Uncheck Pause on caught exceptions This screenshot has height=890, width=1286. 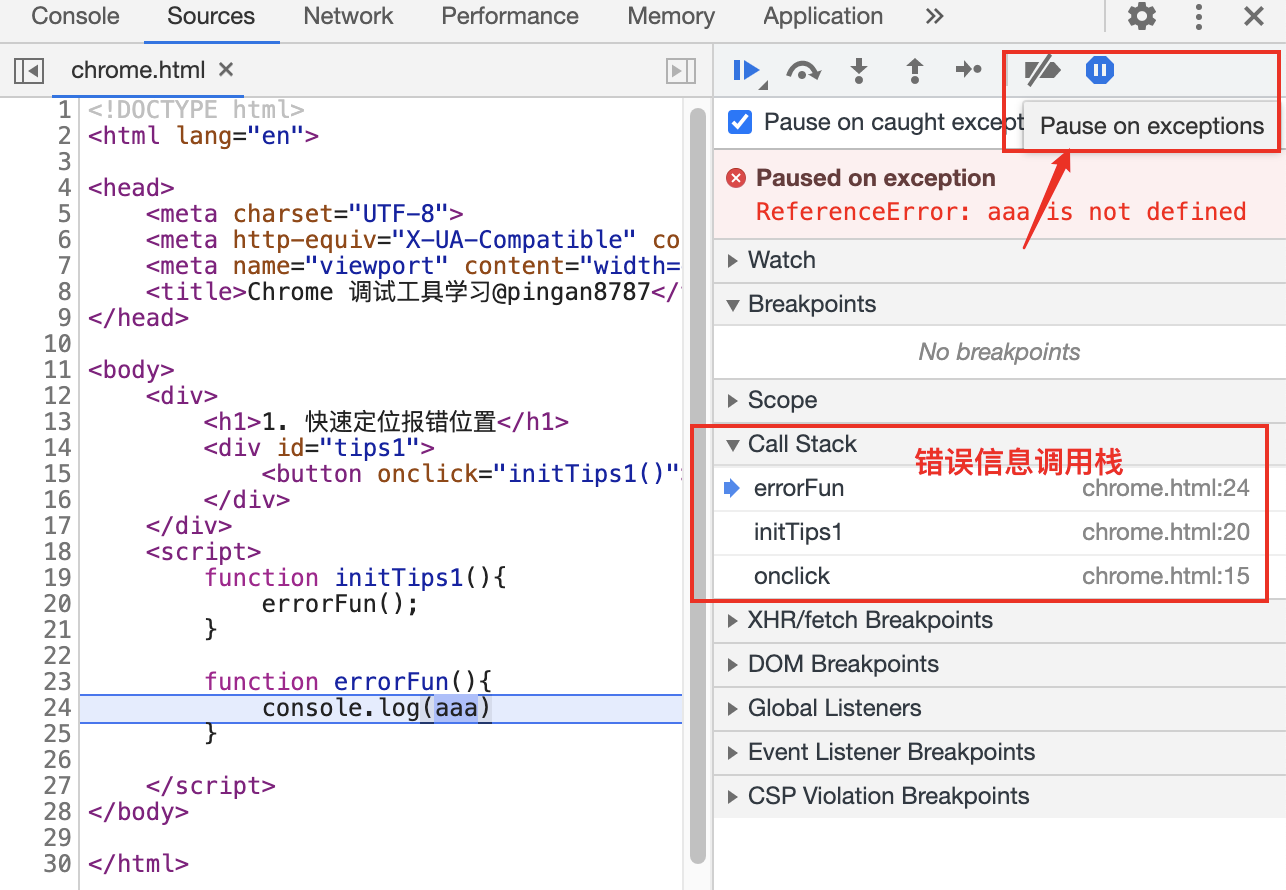(x=740, y=122)
